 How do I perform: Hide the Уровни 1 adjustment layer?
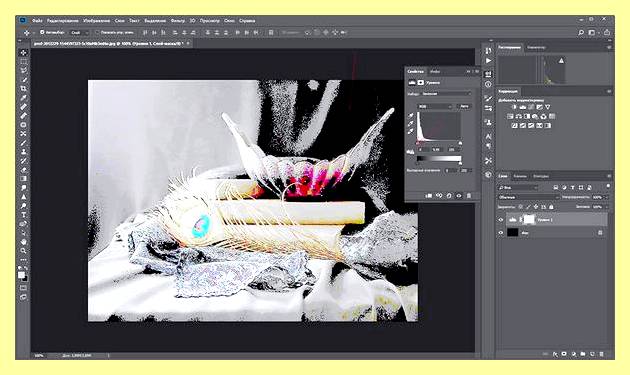tap(501, 220)
